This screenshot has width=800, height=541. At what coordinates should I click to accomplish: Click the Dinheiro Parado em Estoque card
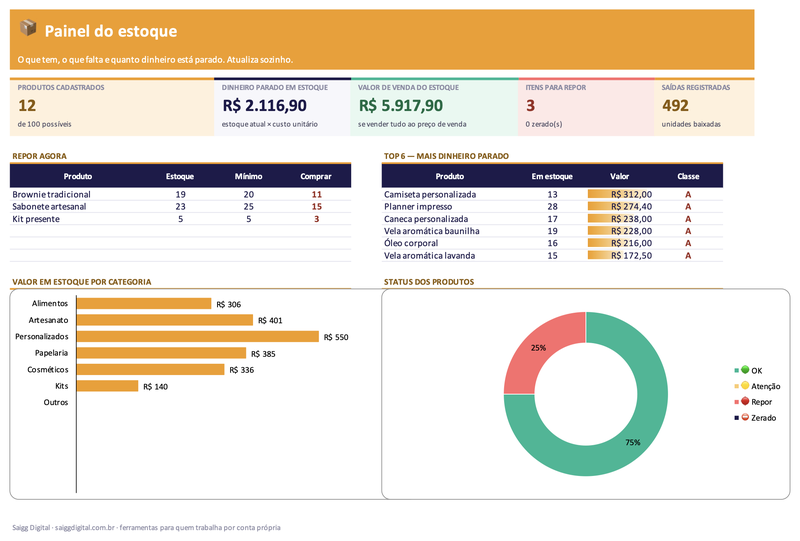282,107
